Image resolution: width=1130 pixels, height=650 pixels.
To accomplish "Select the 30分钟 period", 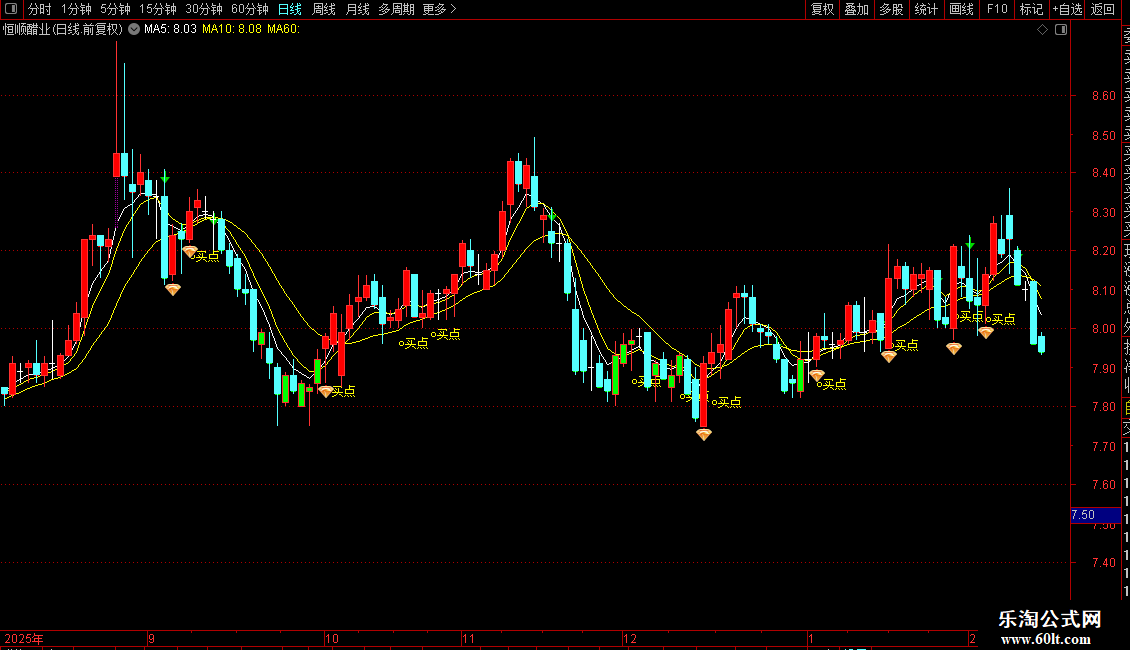I will pos(204,9).
